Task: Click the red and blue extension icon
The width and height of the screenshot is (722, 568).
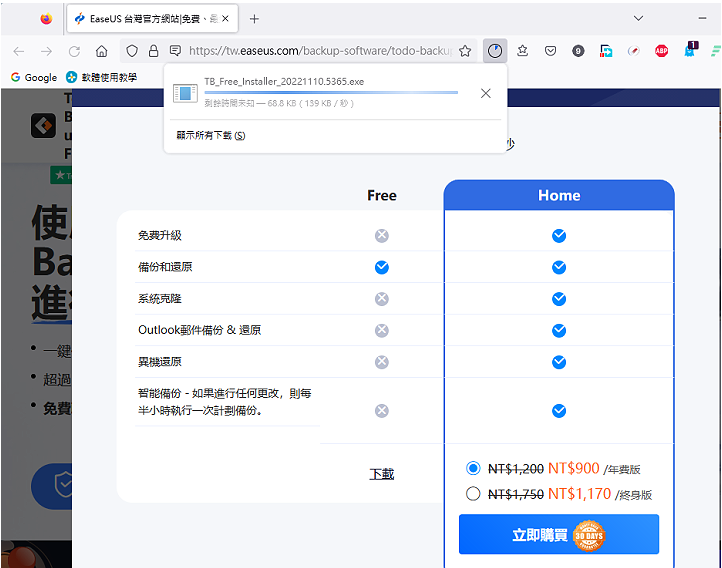Action: point(606,51)
